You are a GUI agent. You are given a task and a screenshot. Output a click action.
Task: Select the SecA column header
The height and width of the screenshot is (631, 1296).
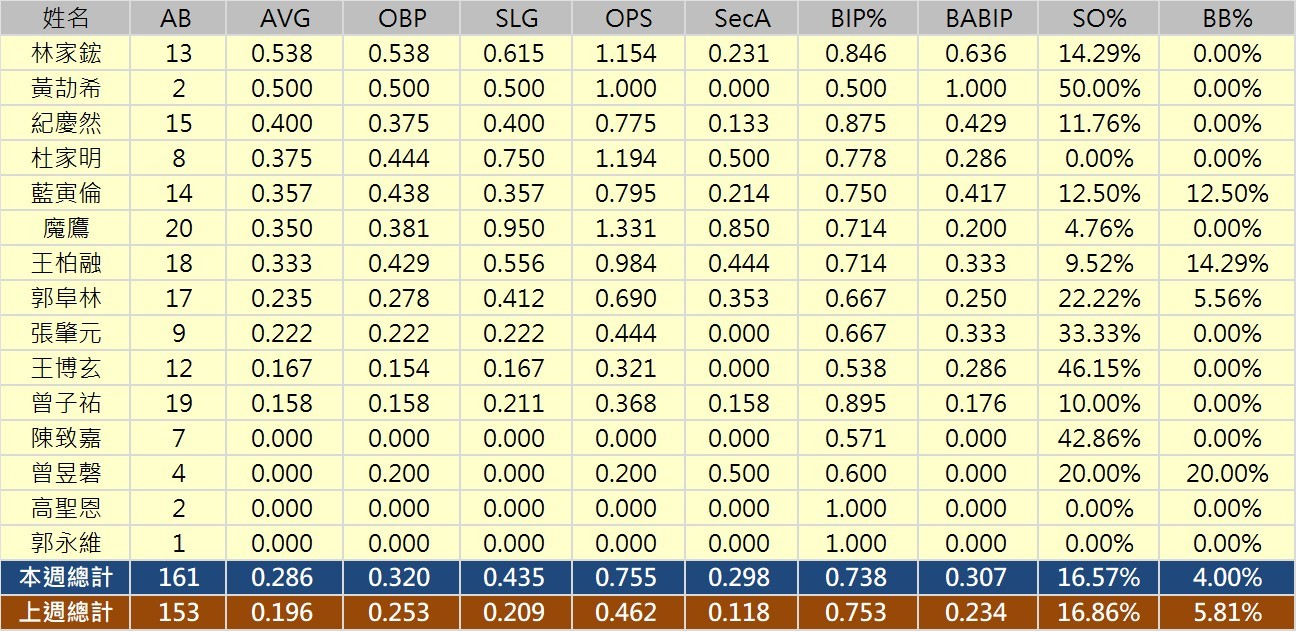point(740,18)
